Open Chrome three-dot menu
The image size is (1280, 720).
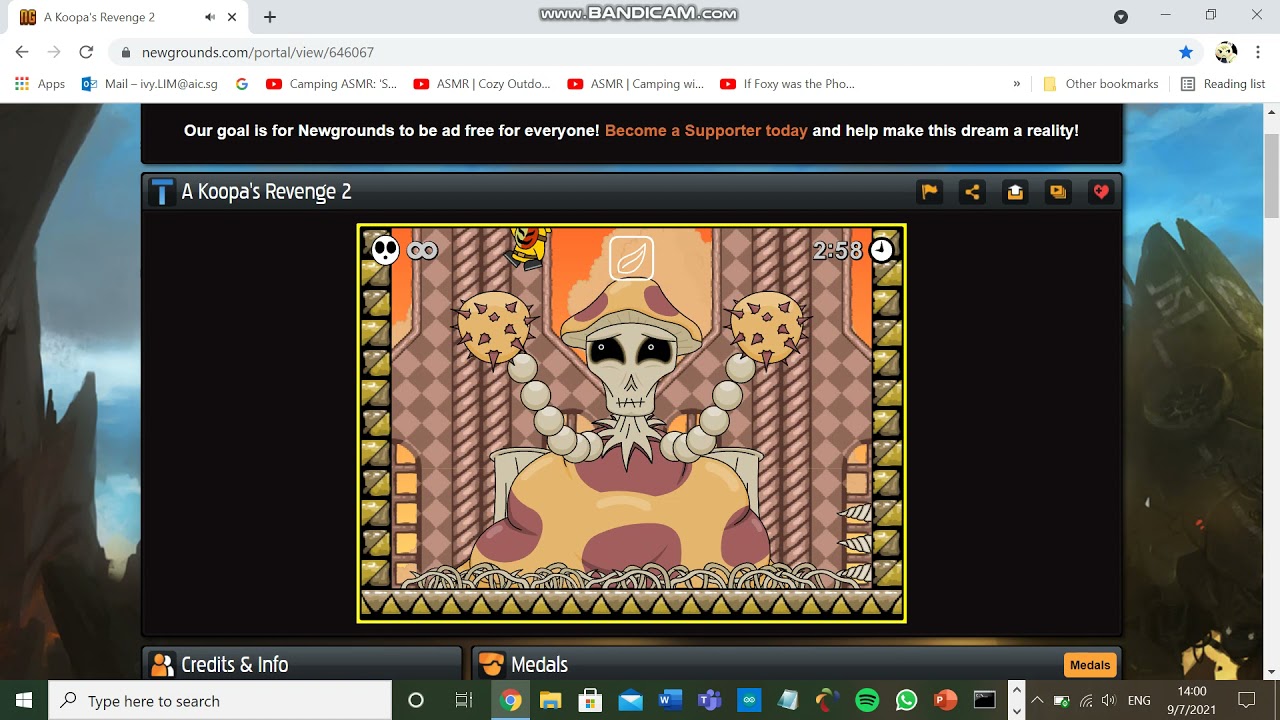1257,52
